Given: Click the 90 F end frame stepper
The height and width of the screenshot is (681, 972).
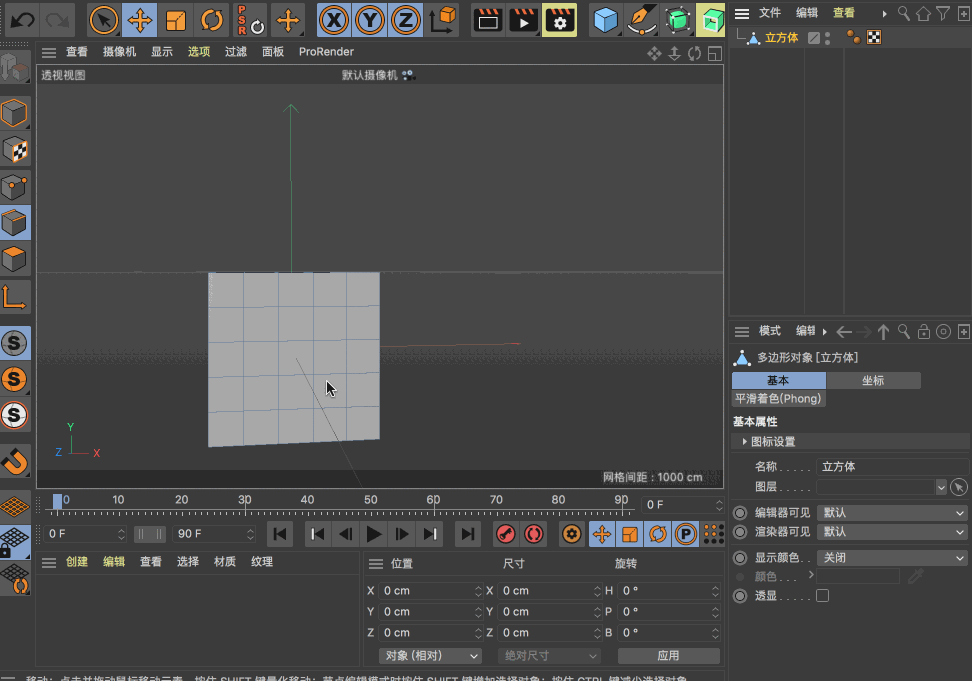Looking at the screenshot, I should pos(250,534).
